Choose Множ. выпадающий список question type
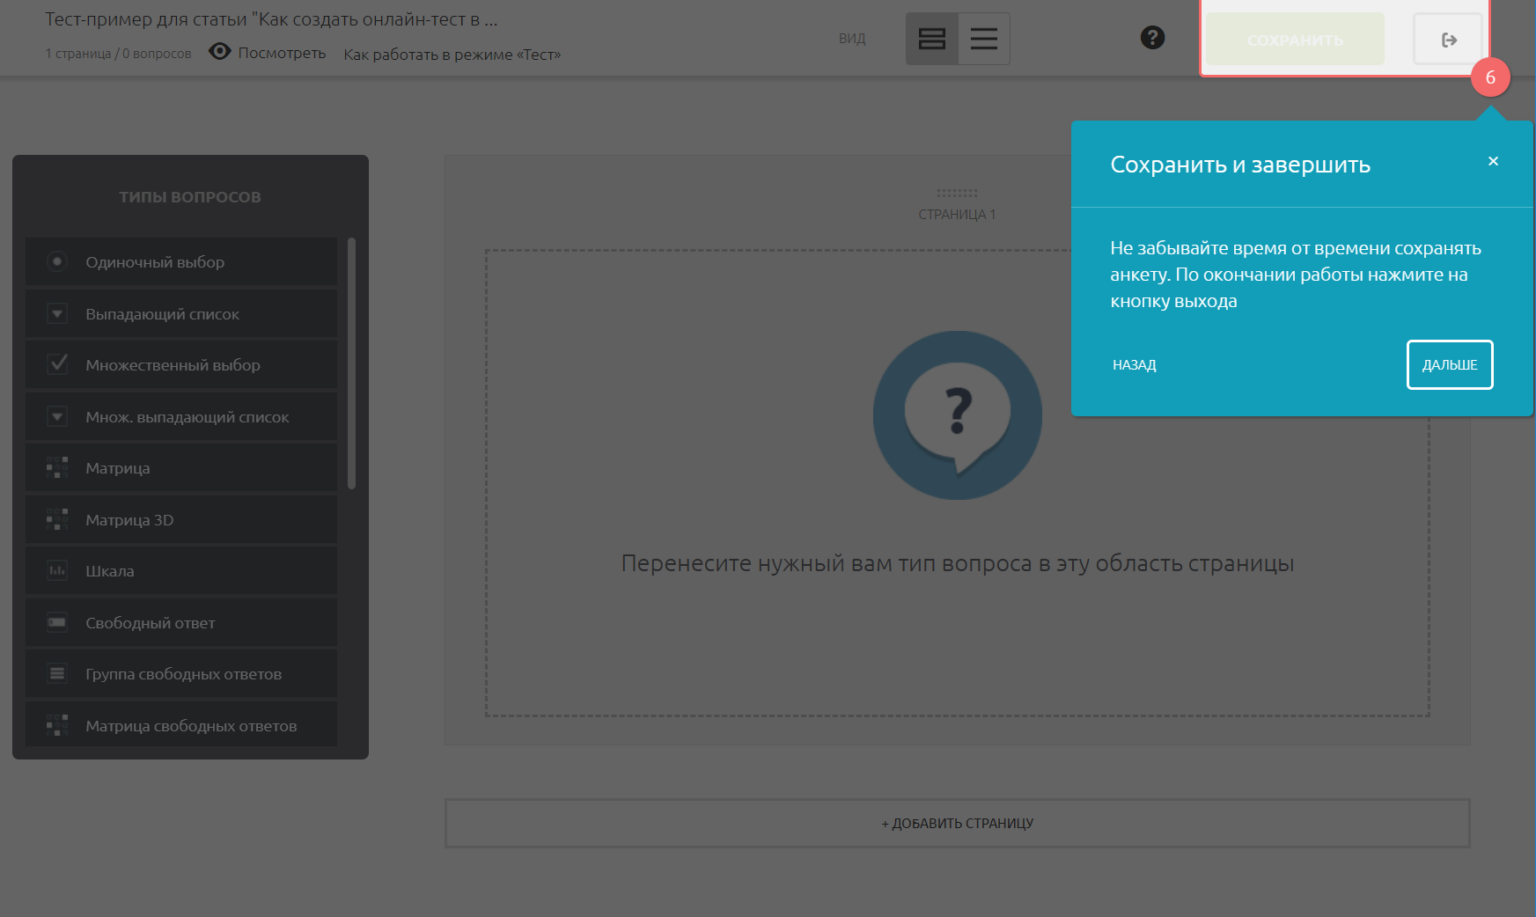This screenshot has width=1536, height=917. click(x=187, y=417)
